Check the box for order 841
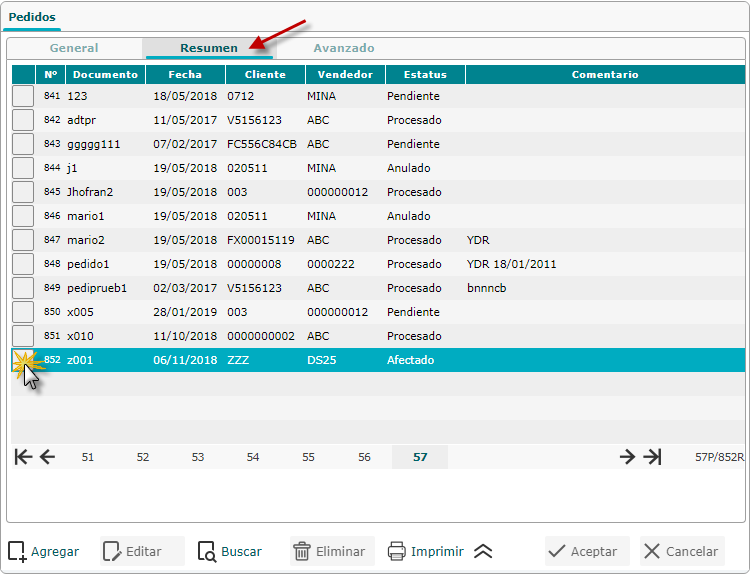The height and width of the screenshot is (575, 753). pyautogui.click(x=22, y=96)
